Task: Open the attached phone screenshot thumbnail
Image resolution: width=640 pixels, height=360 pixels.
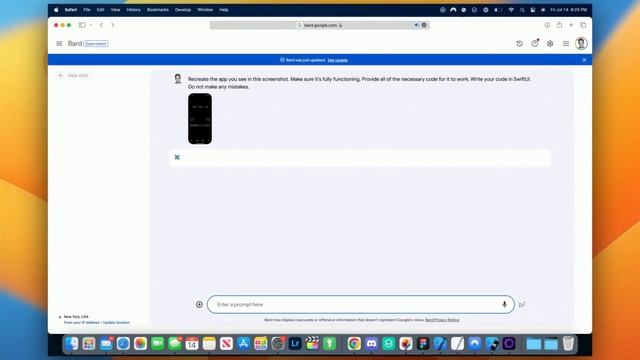Action: pos(200,118)
